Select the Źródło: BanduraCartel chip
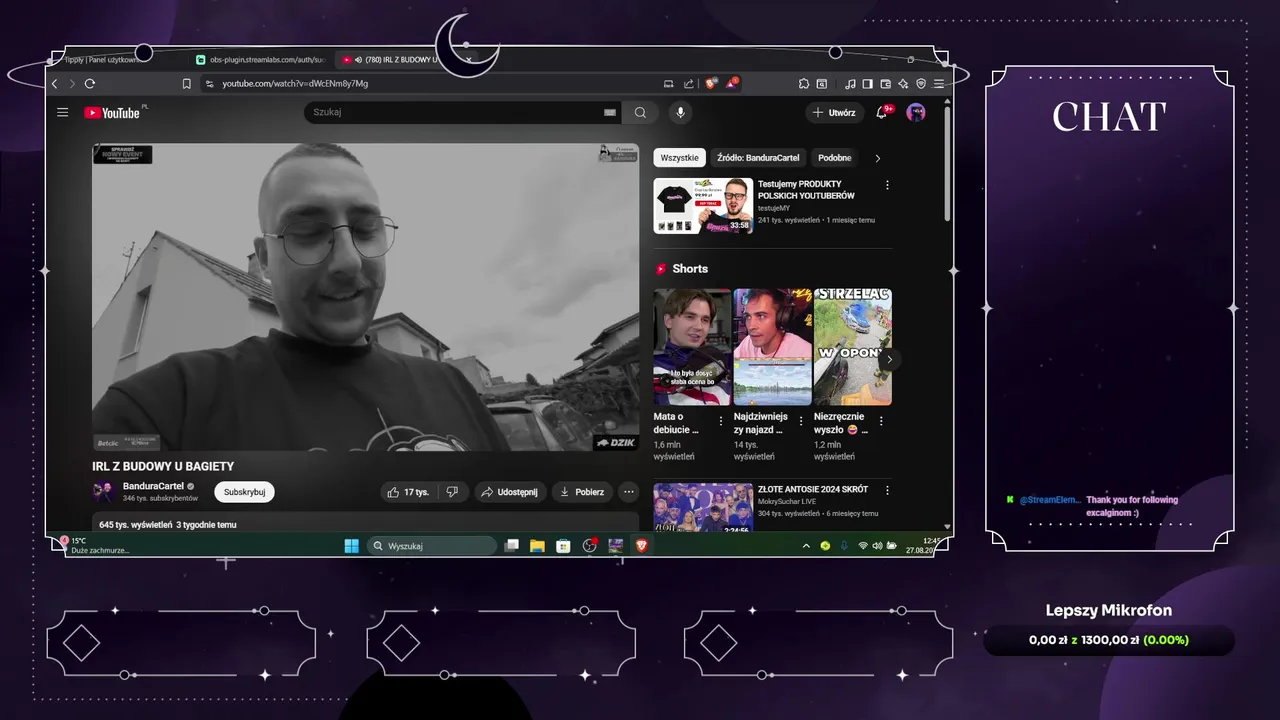1280x720 pixels. 758,158
